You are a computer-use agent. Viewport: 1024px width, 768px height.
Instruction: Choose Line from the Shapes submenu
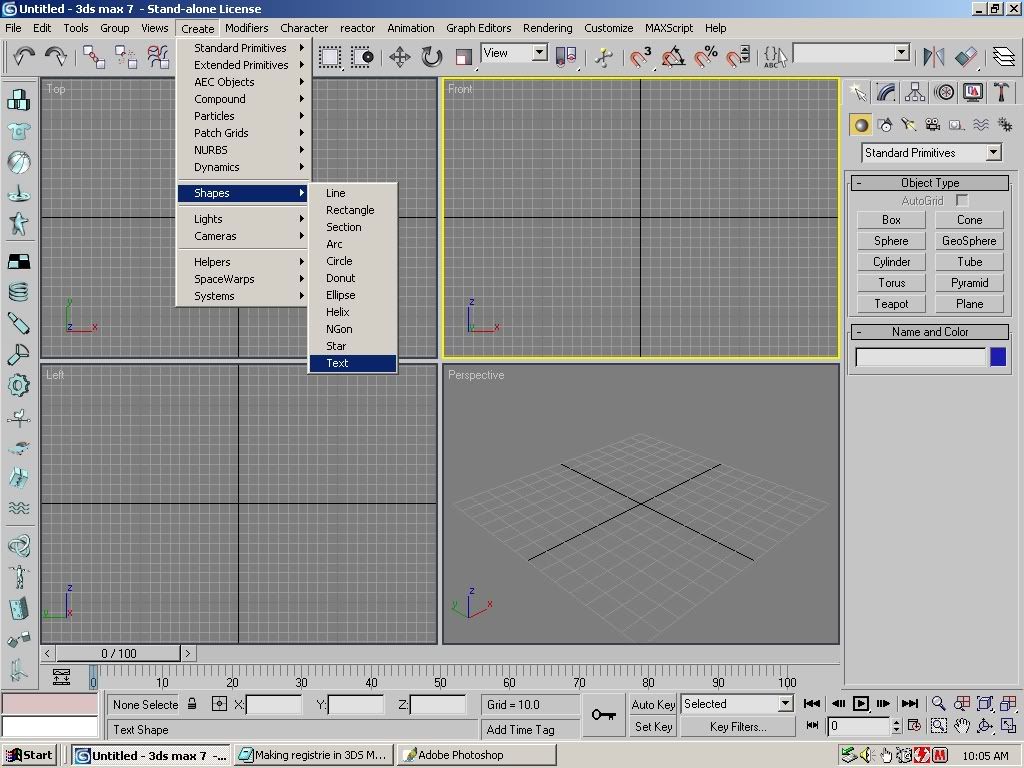[353, 193]
